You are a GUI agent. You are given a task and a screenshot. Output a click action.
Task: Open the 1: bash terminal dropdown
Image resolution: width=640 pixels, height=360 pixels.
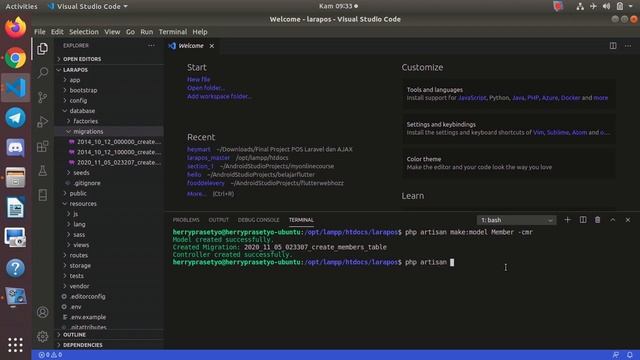tap(516, 220)
